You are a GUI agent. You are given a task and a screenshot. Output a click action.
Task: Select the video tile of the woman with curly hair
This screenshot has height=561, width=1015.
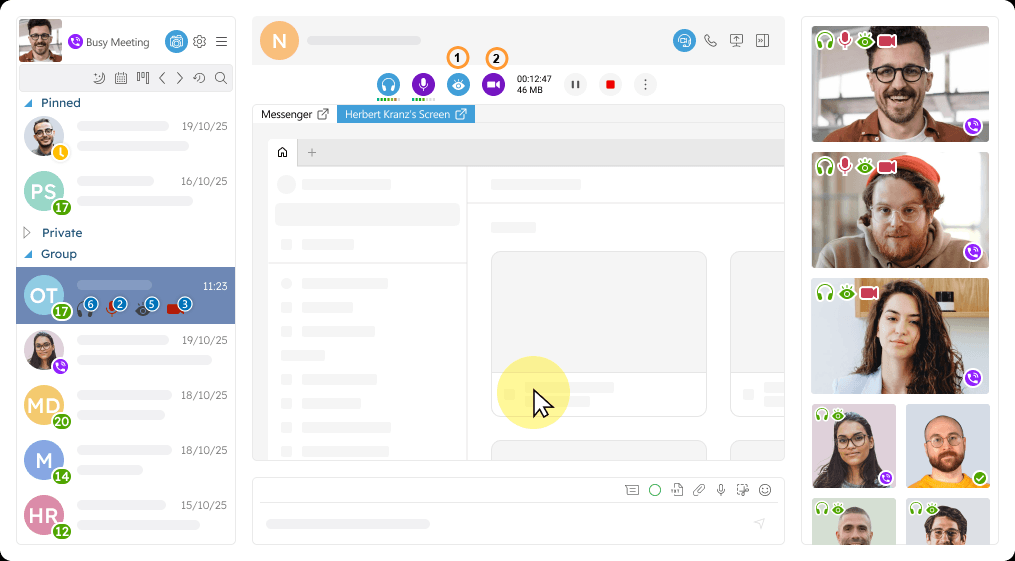tap(900, 336)
